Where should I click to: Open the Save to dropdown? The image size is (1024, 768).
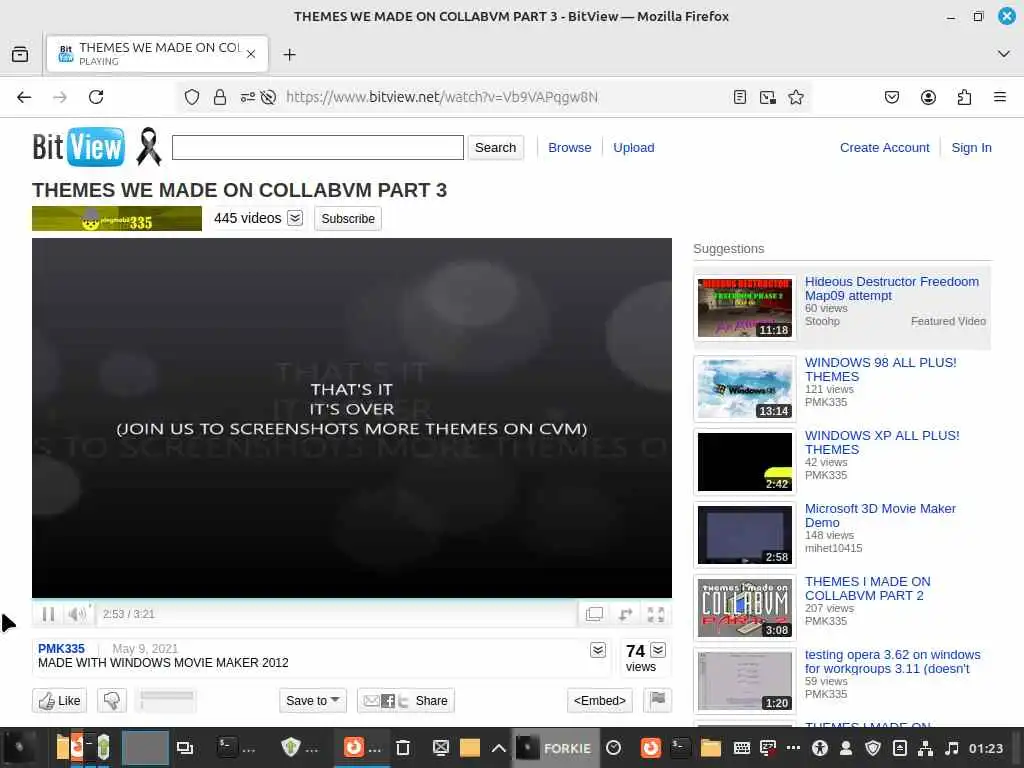pos(313,701)
